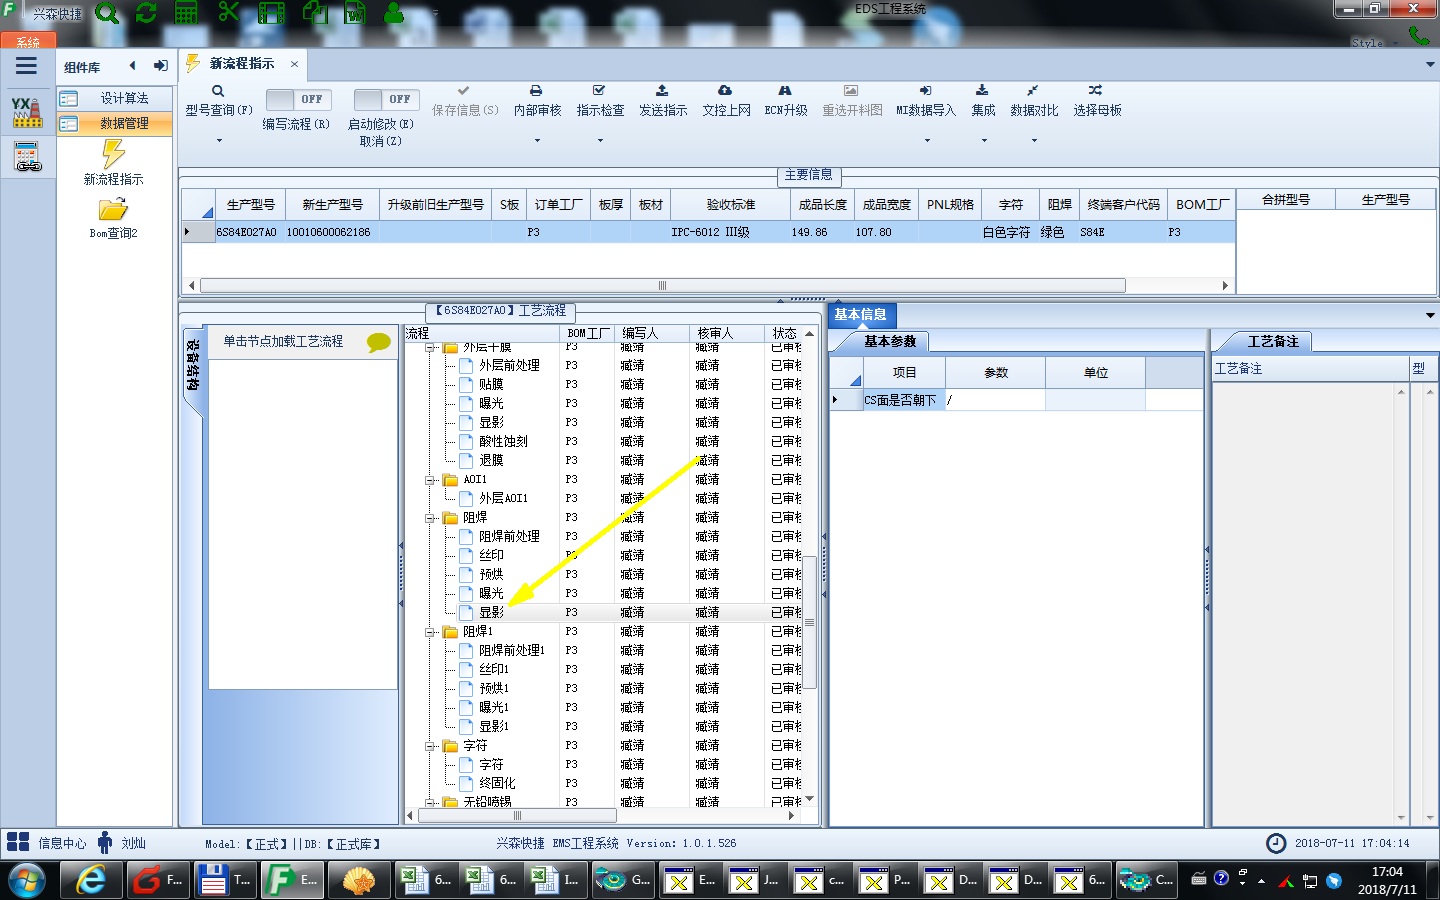Click the green magnifier search icon in title bar
Screen dimensions: 1440x900
pos(107,13)
